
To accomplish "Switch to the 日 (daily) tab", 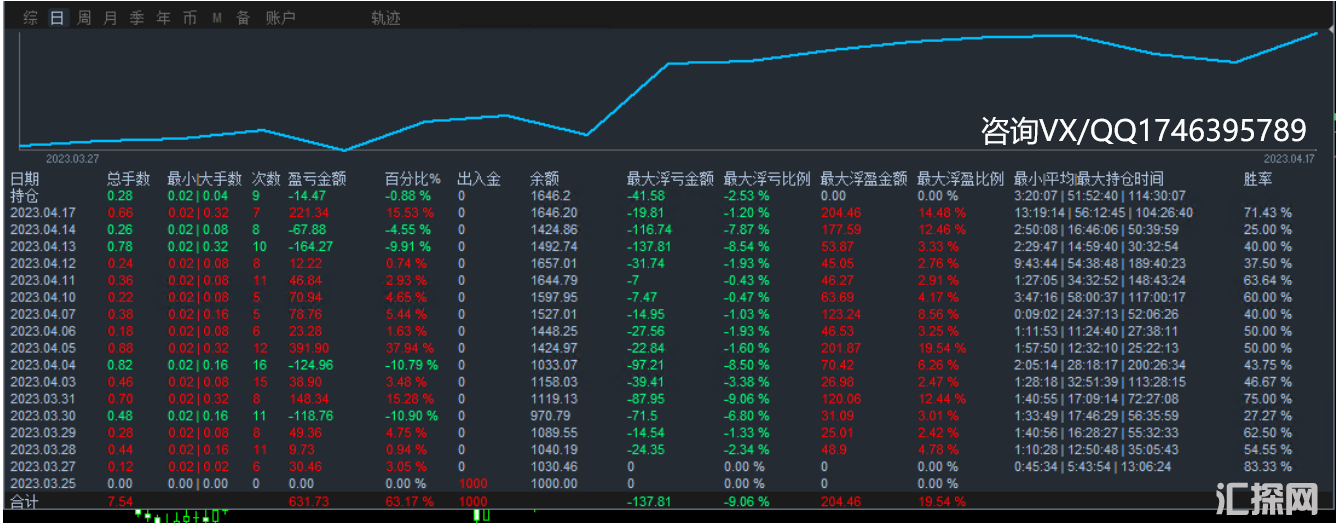I will coord(57,18).
